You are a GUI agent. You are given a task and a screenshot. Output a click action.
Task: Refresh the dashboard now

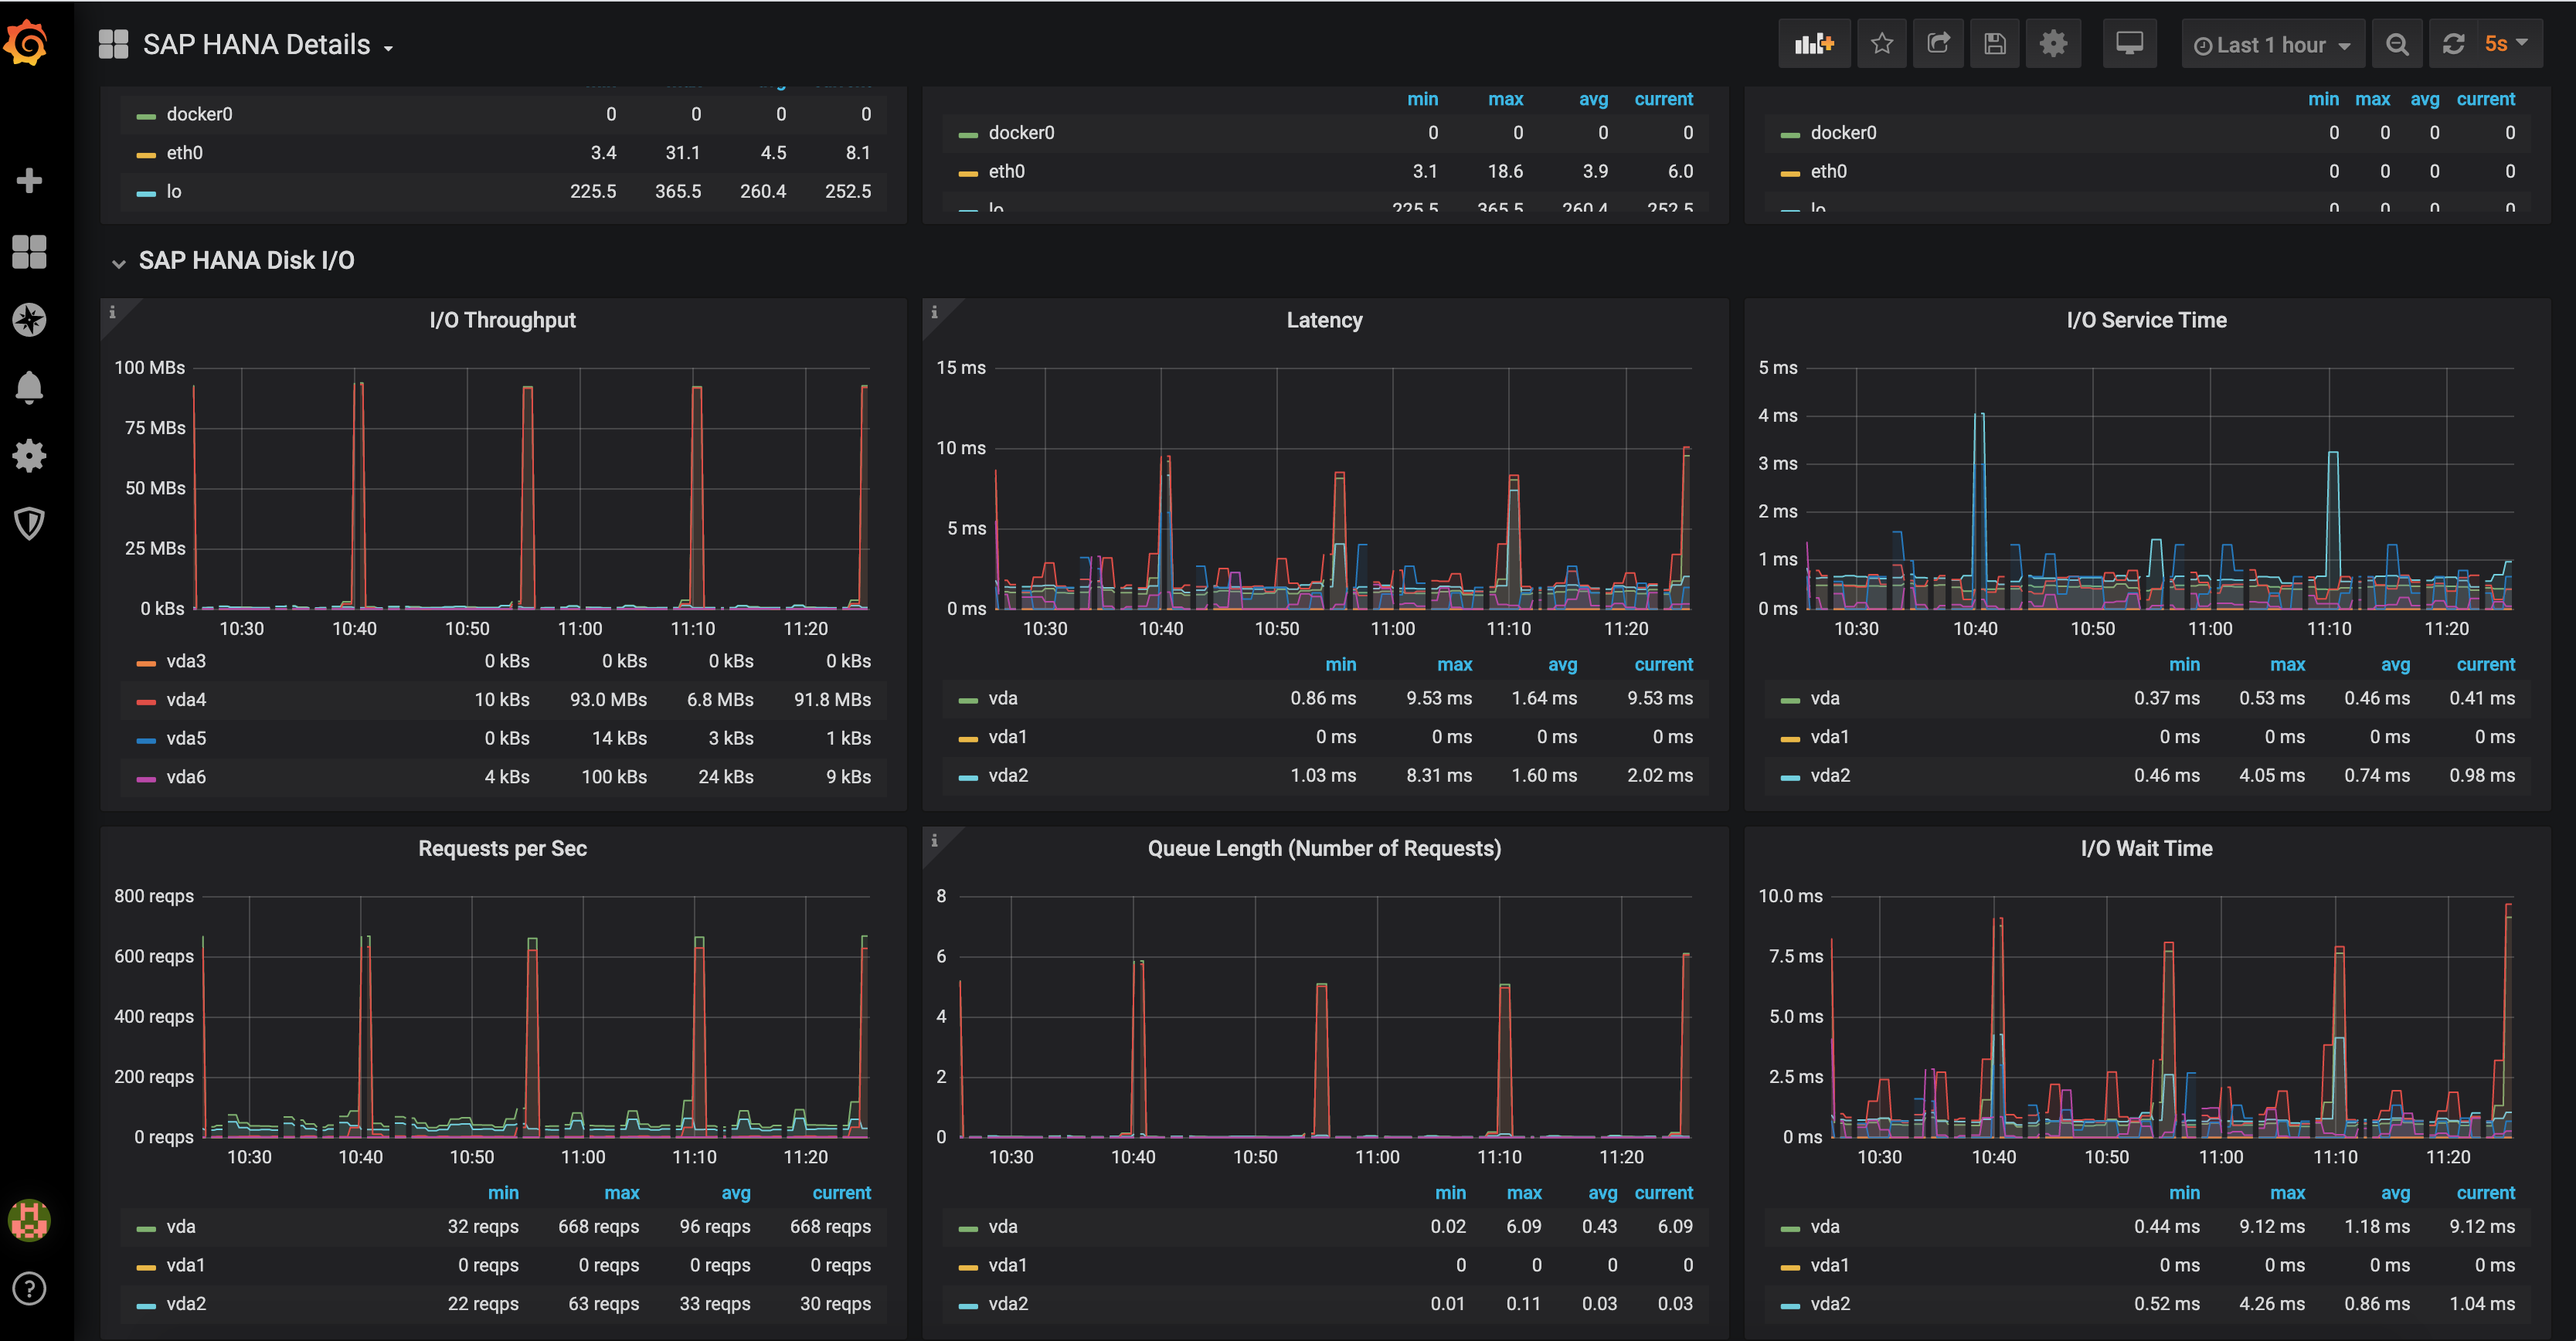click(x=2453, y=44)
